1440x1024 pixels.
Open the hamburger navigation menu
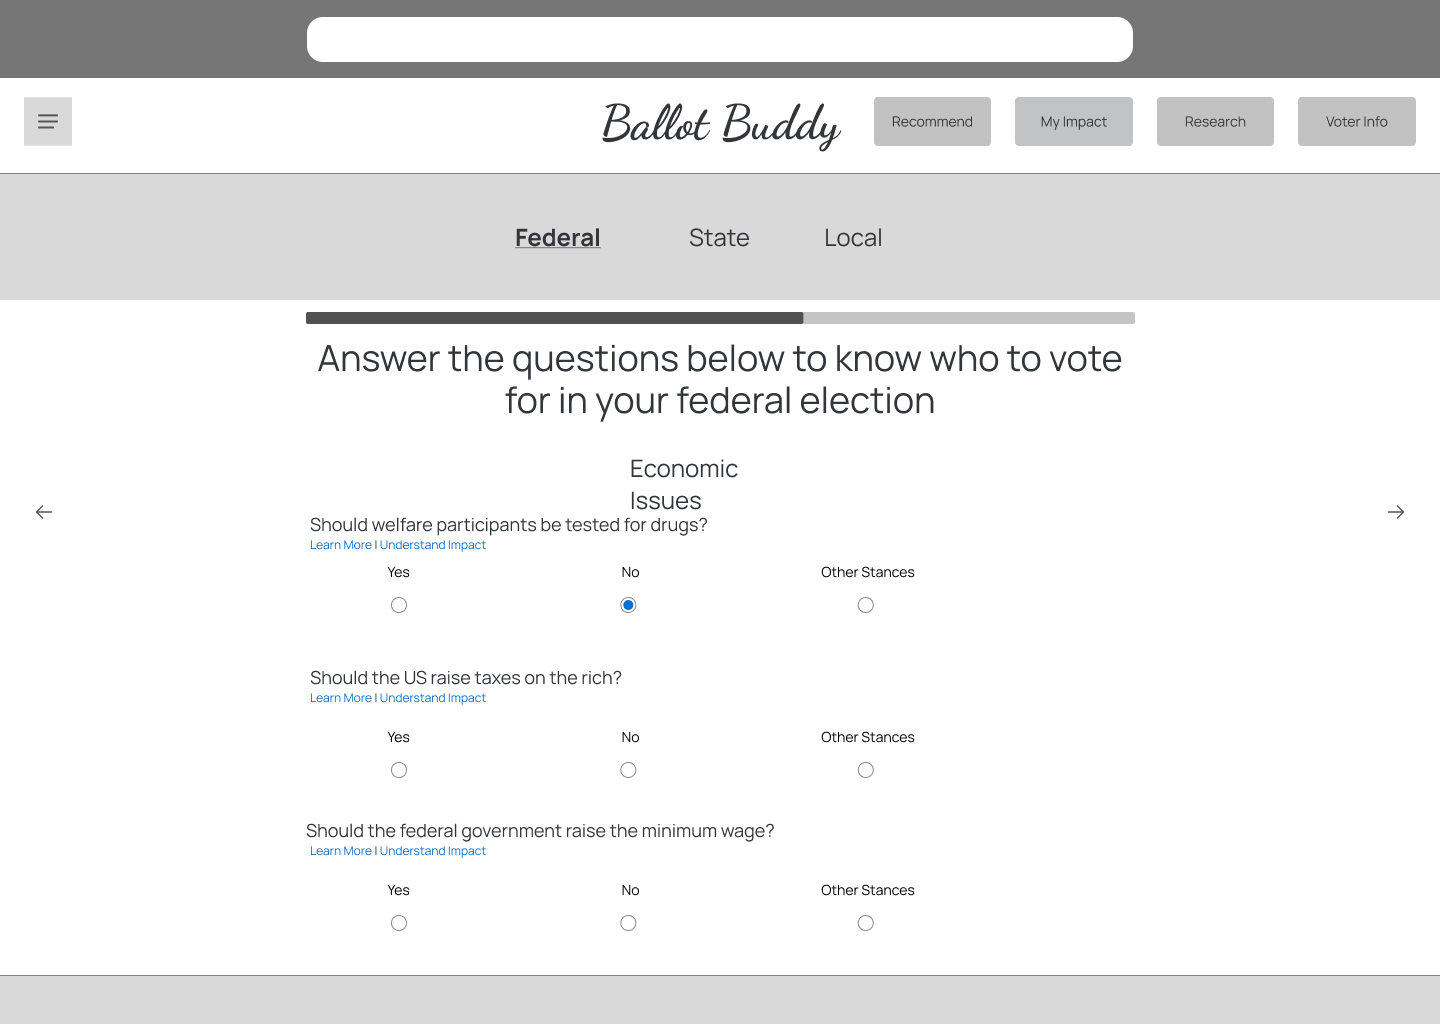pos(47,121)
